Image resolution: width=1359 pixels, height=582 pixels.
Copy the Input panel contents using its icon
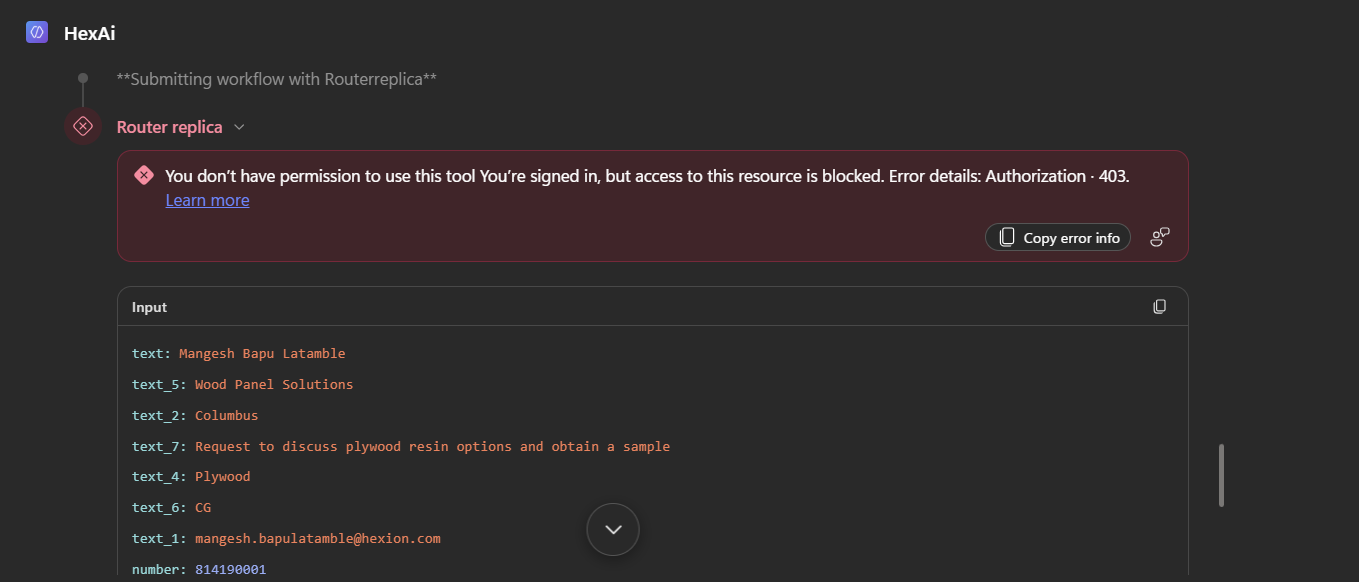click(x=1160, y=306)
